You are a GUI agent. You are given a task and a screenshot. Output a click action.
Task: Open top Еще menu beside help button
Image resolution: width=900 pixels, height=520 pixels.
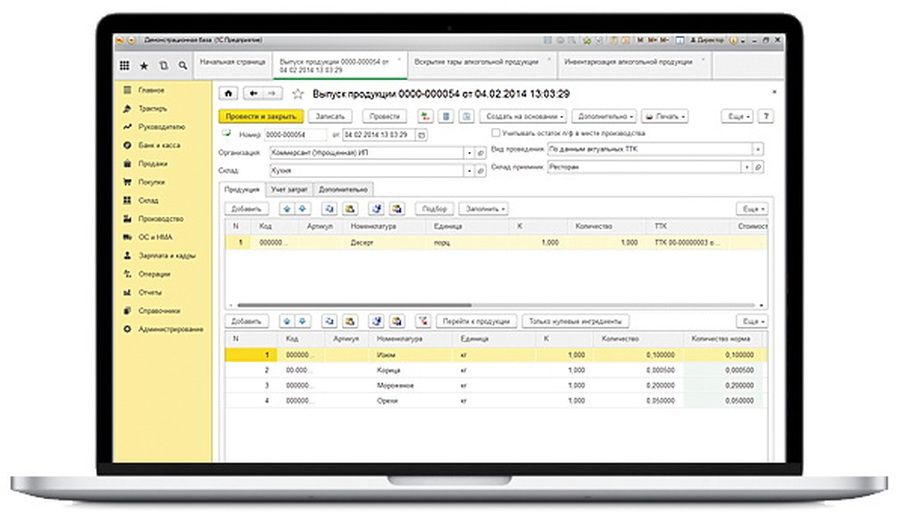tap(738, 117)
